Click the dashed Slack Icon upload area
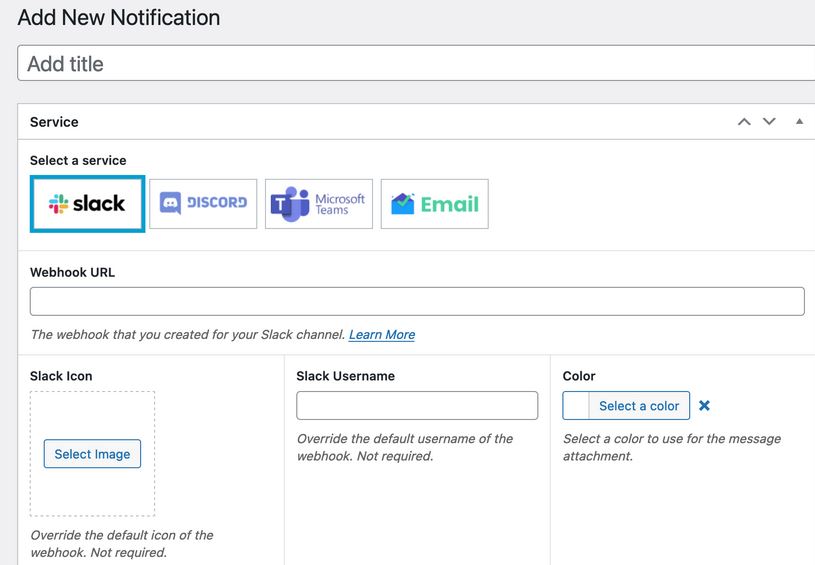815x565 pixels. coord(93,454)
